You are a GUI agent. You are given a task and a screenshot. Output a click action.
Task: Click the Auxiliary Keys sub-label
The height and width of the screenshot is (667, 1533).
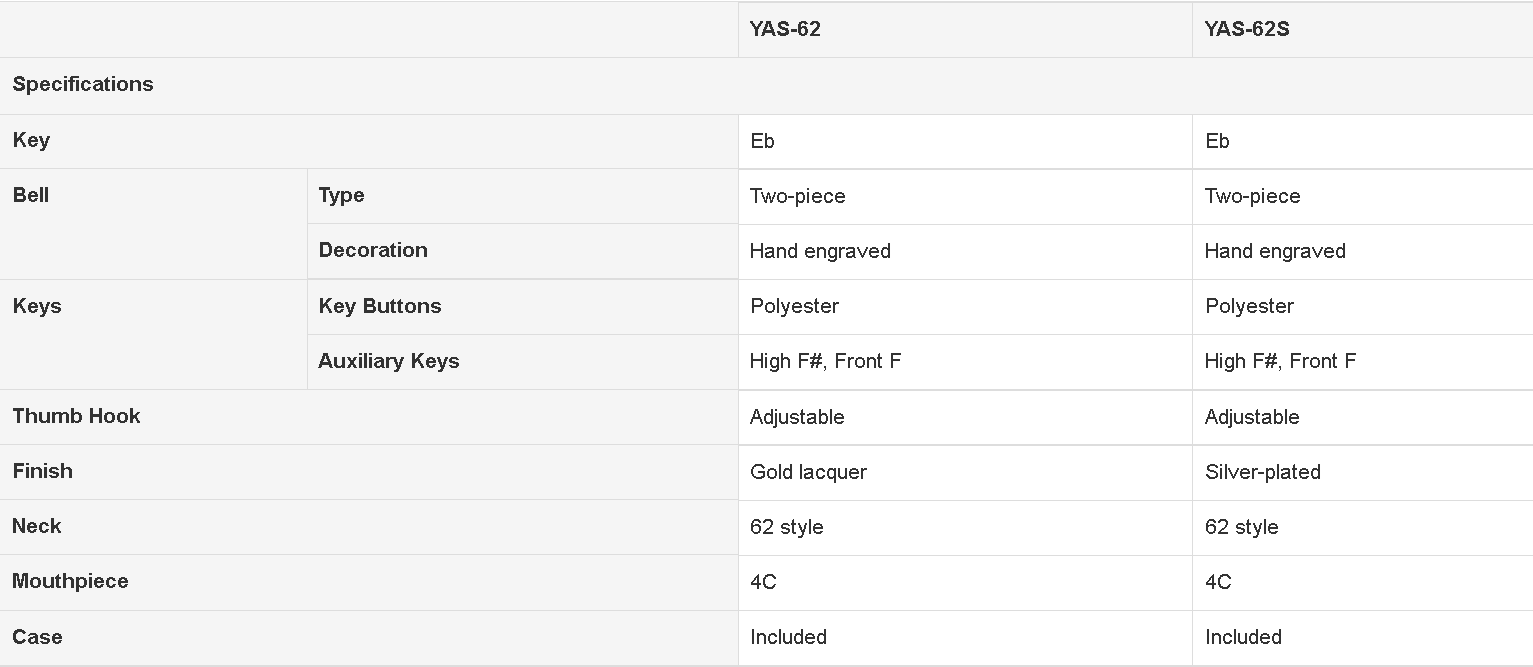click(389, 361)
